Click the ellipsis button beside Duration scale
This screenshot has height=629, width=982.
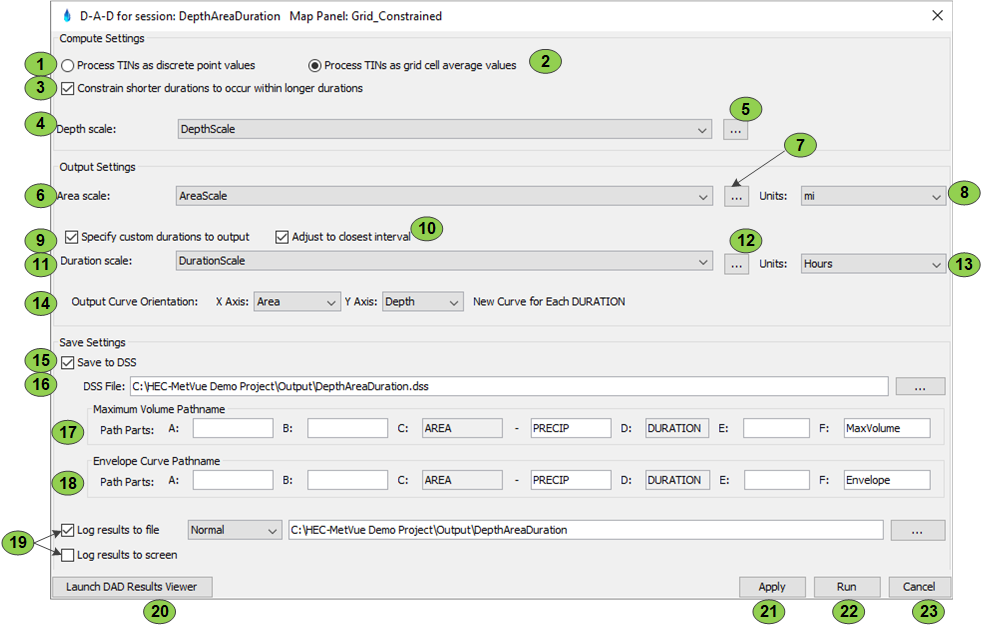coord(735,264)
